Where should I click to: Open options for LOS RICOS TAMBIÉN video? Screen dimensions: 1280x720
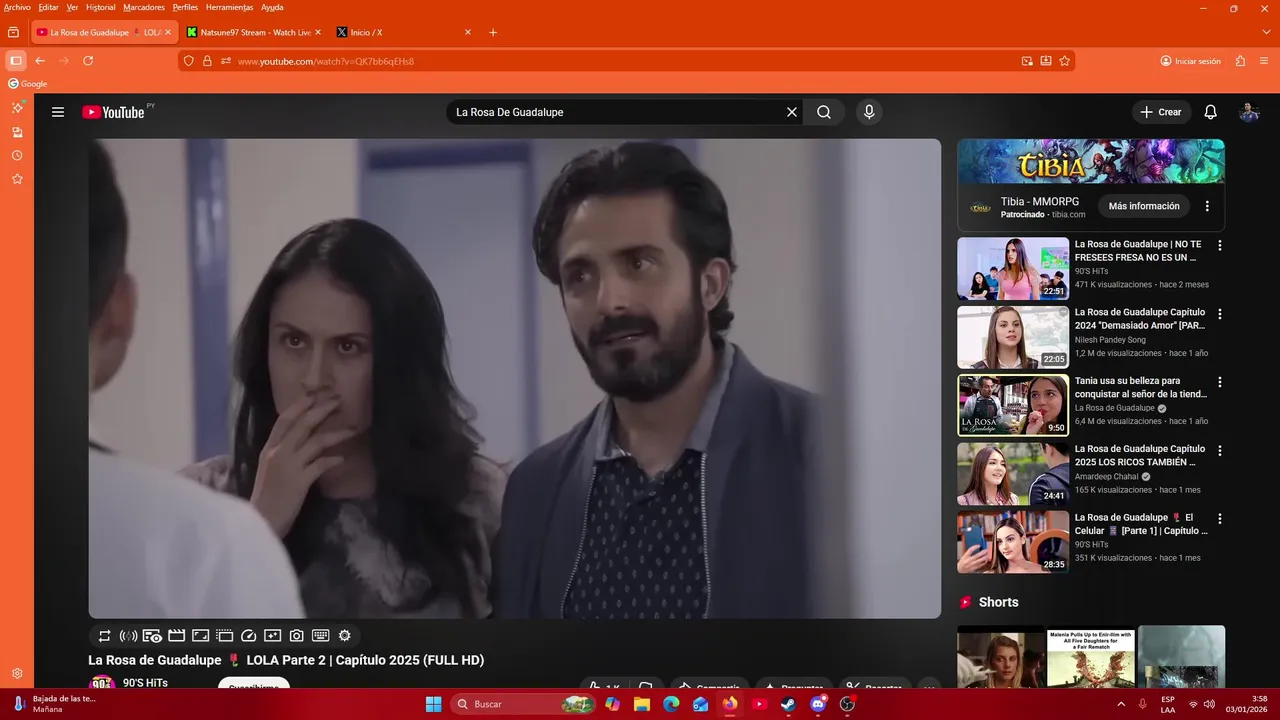coord(1219,451)
